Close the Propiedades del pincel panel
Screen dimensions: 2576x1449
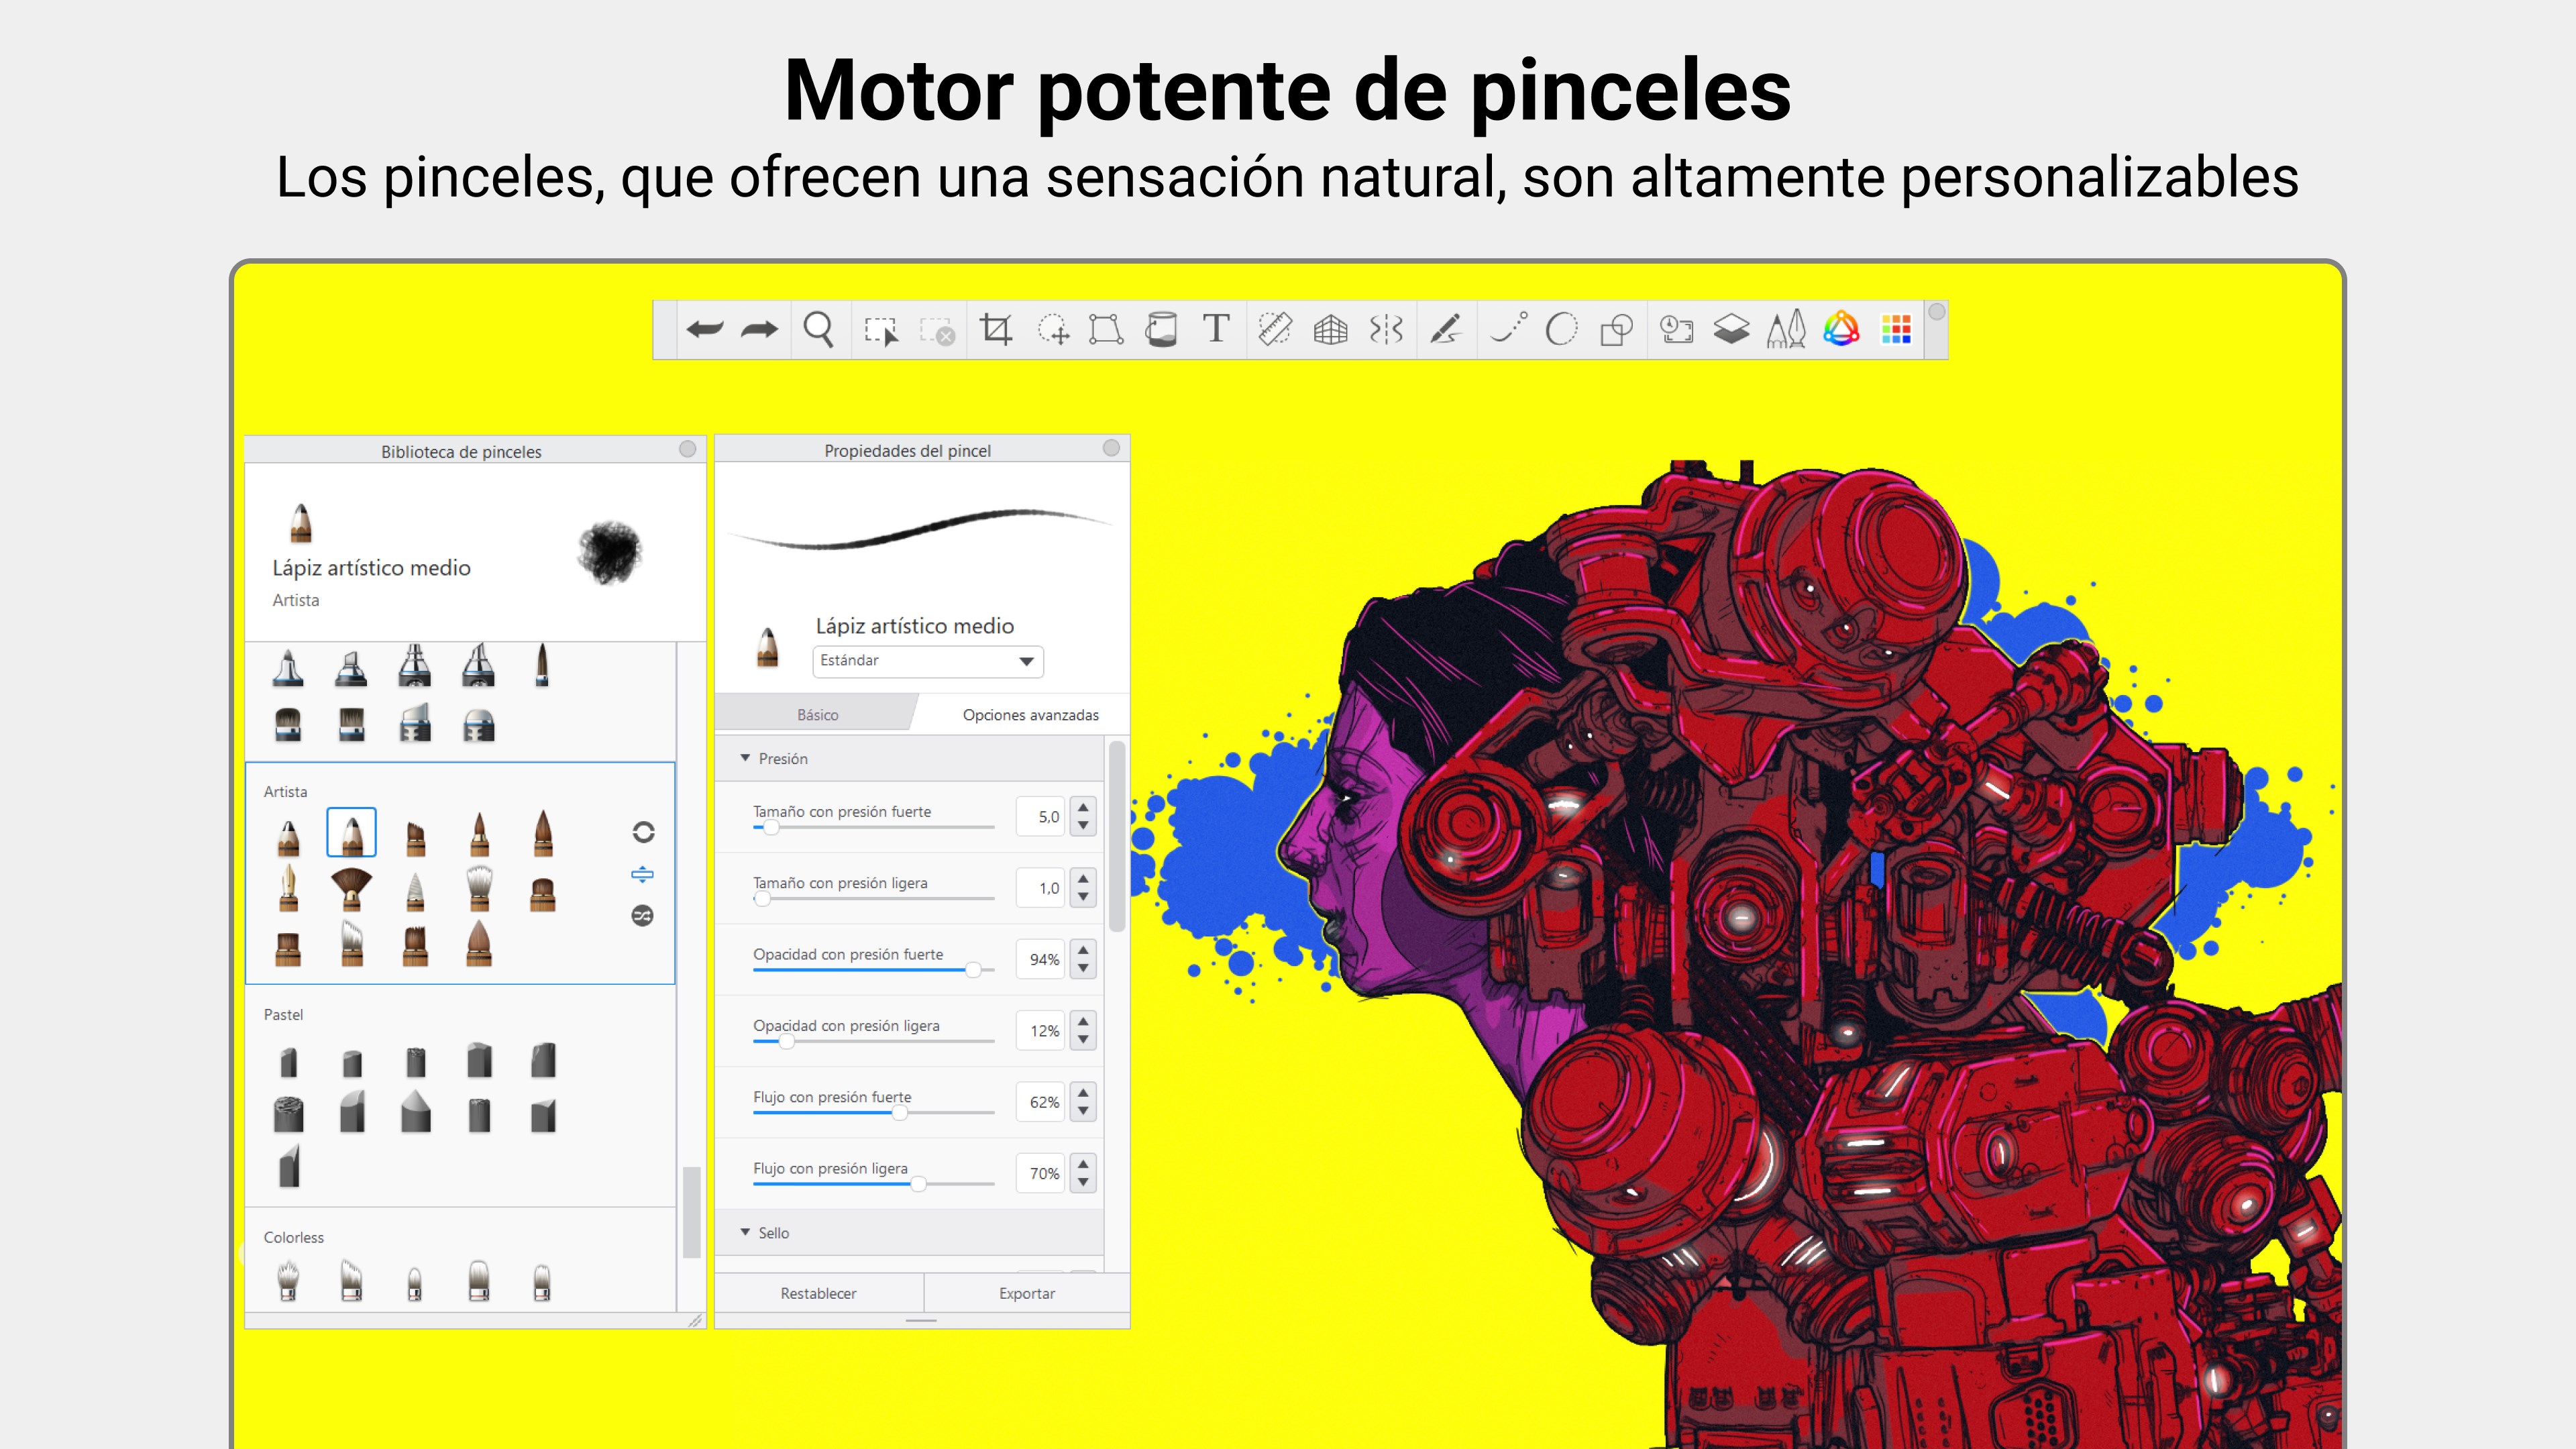pyautogui.click(x=1111, y=448)
